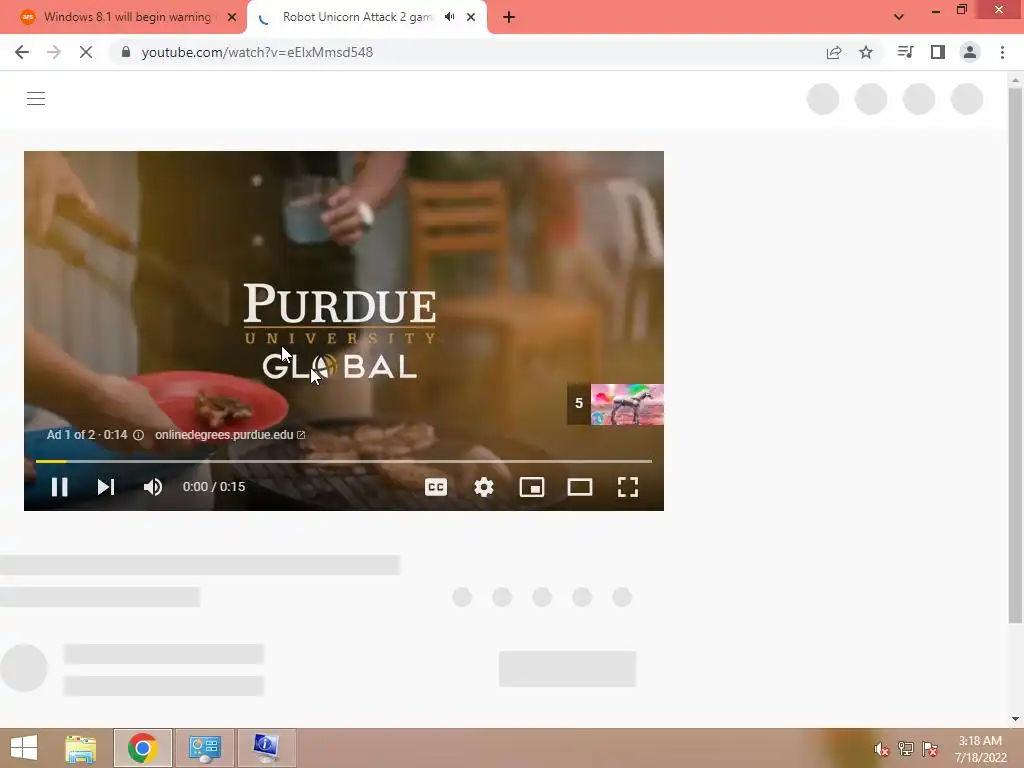Select Robot Unicorn Attack 2 tab
Image resolution: width=1024 pixels, height=768 pixels.
point(358,17)
